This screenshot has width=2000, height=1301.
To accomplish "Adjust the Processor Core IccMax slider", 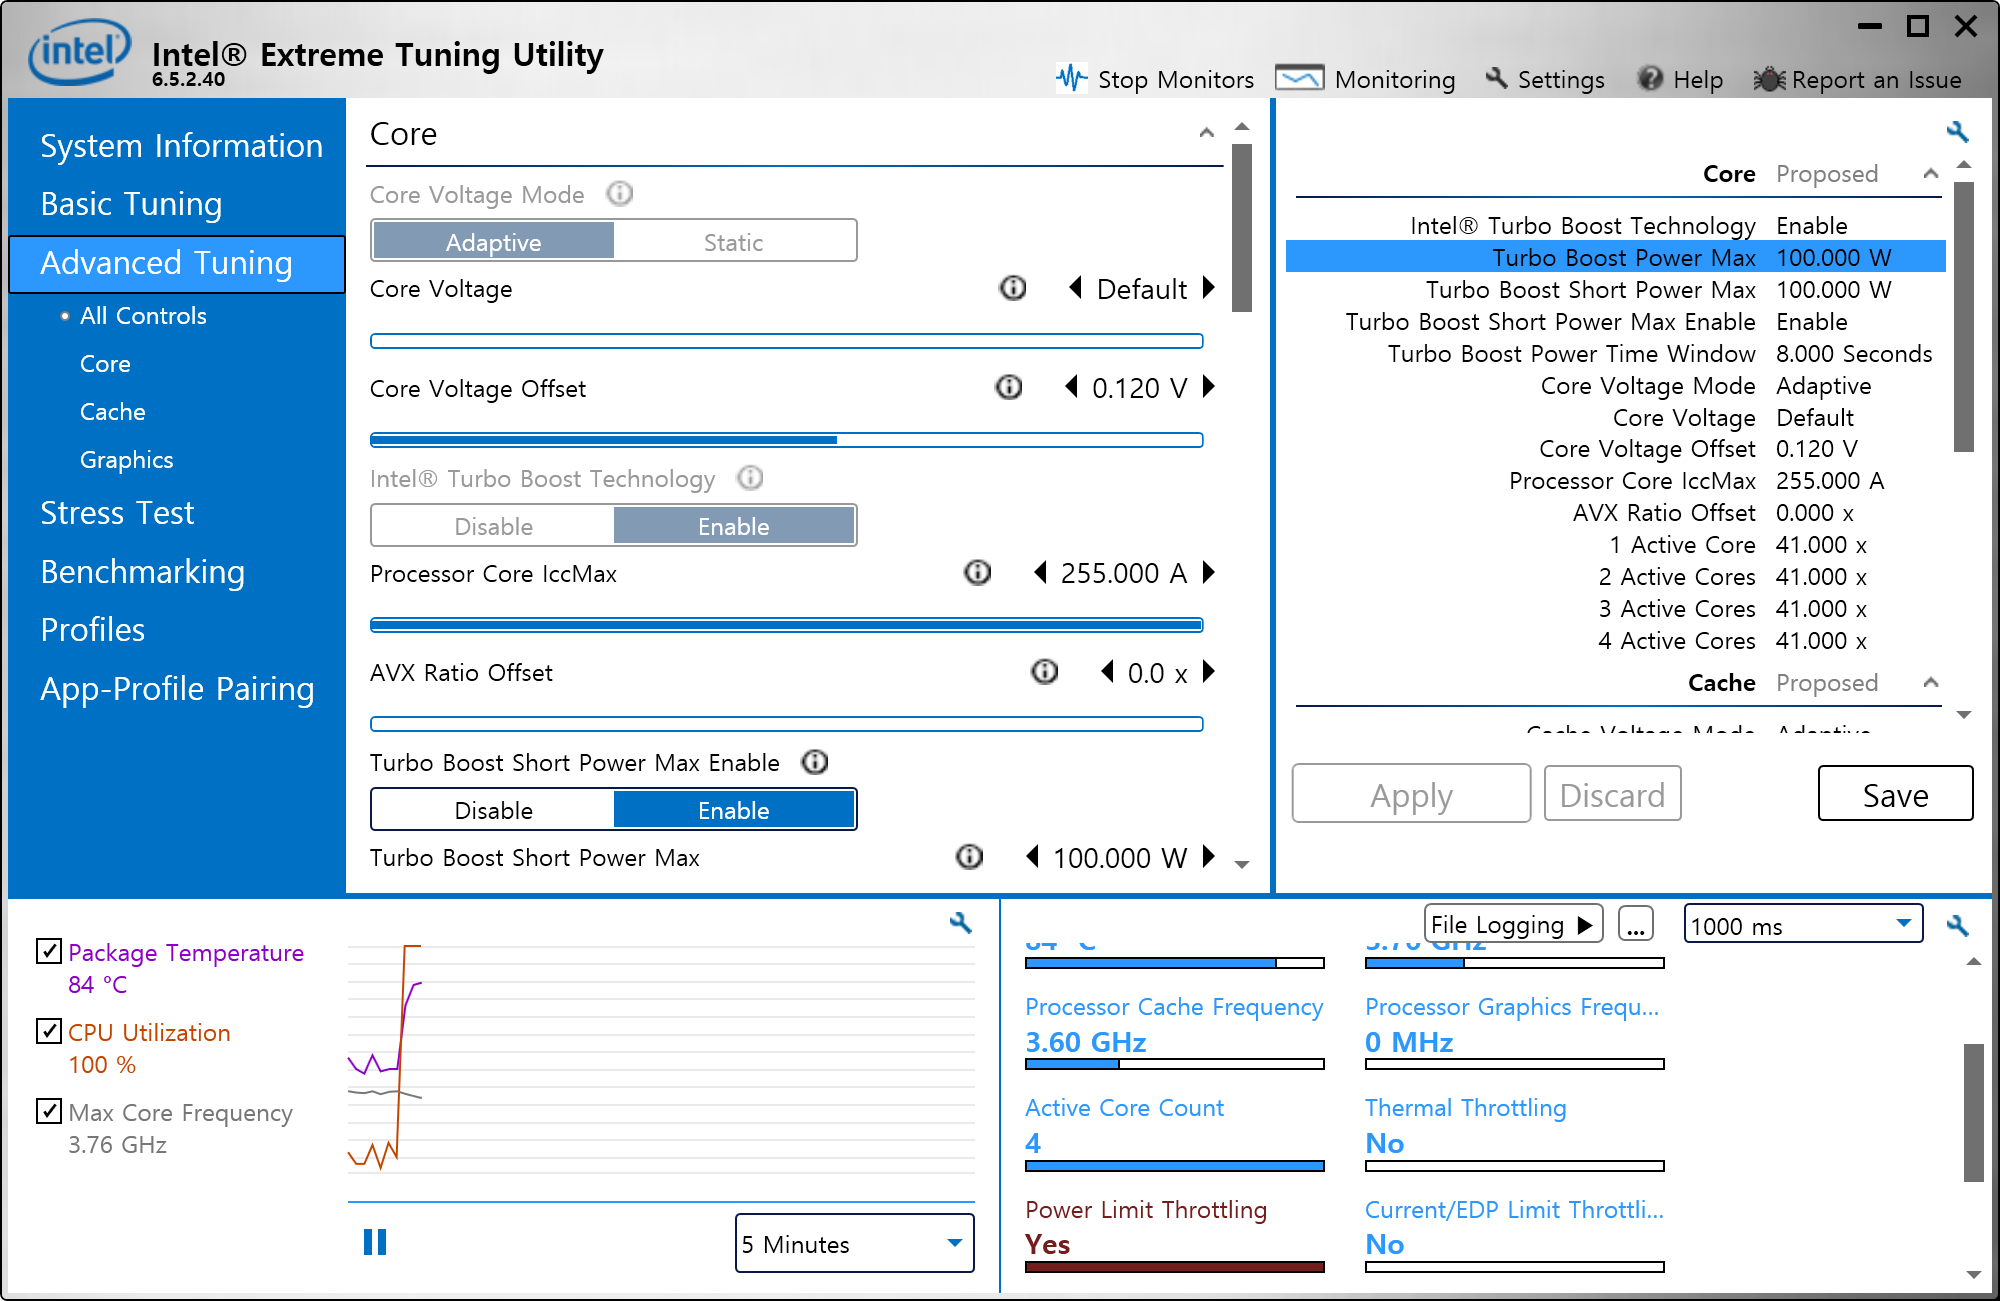I will click(787, 625).
